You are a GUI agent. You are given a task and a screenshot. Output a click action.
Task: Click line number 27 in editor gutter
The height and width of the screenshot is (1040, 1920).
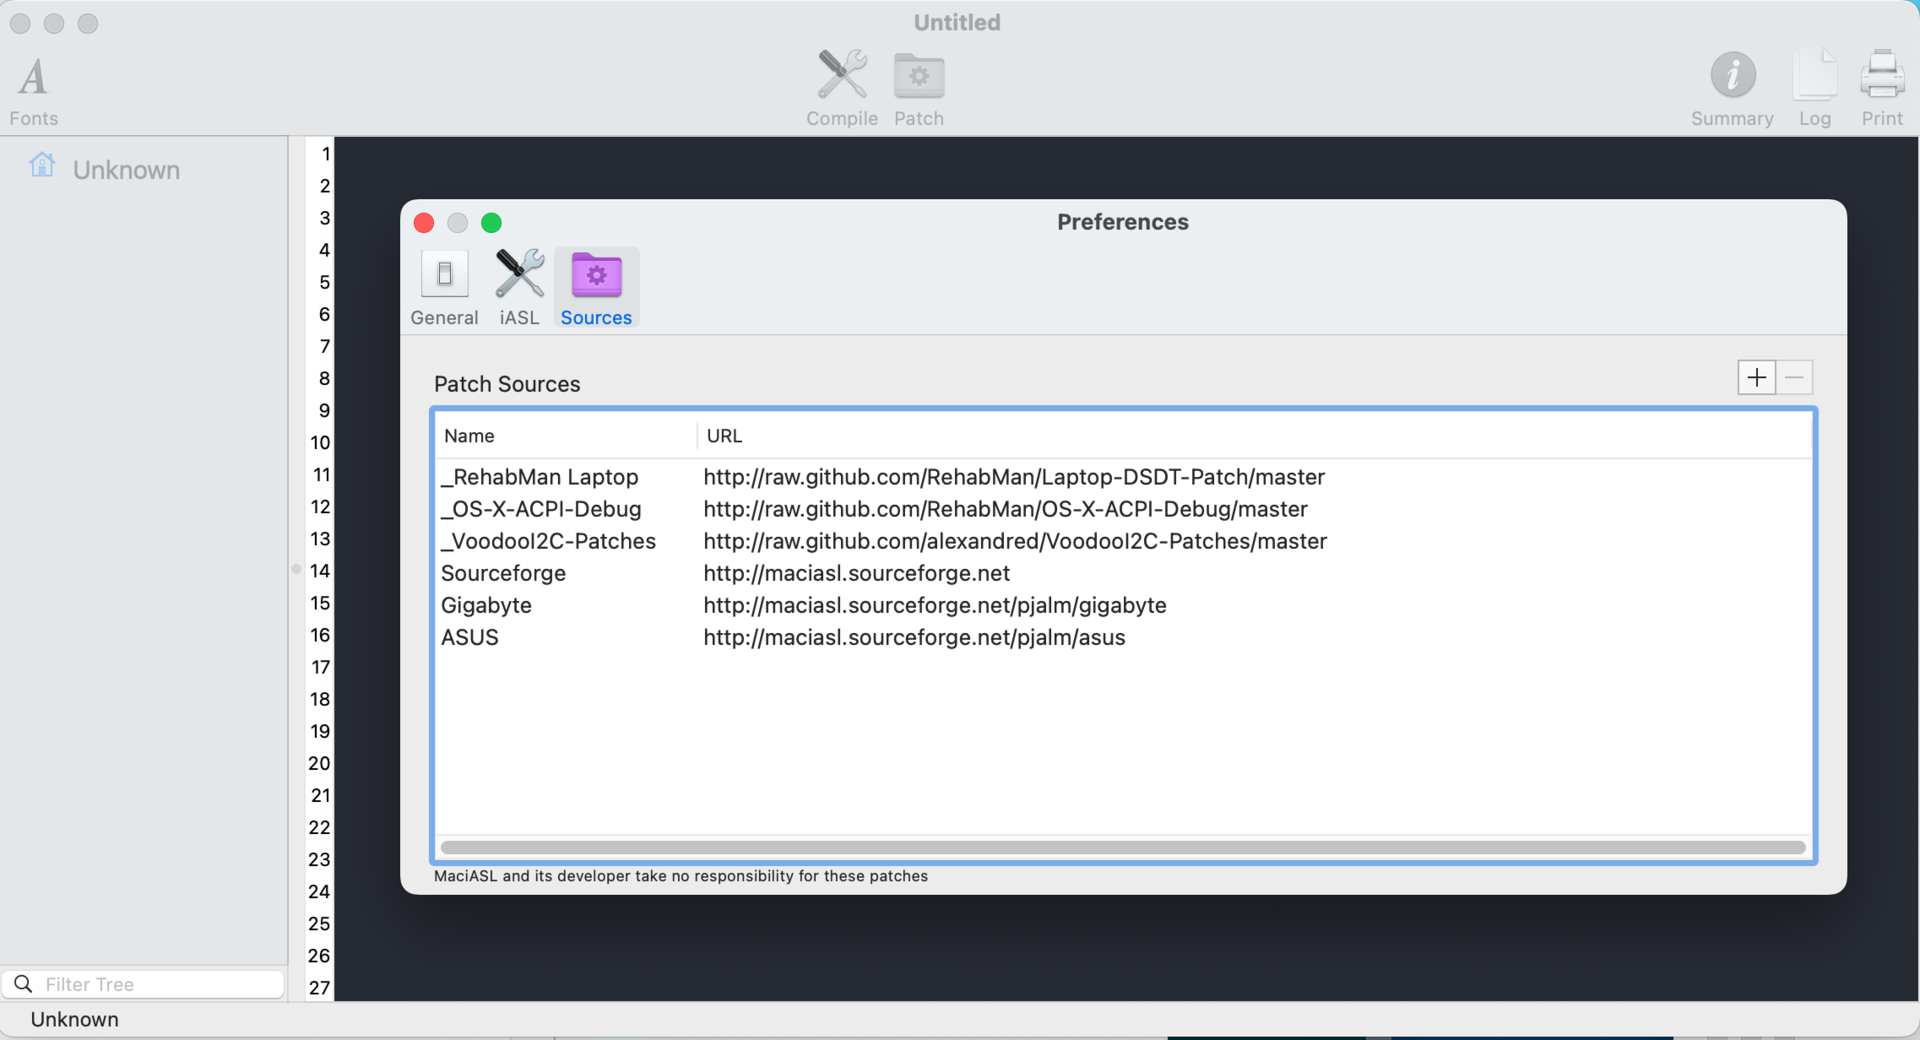[320, 988]
